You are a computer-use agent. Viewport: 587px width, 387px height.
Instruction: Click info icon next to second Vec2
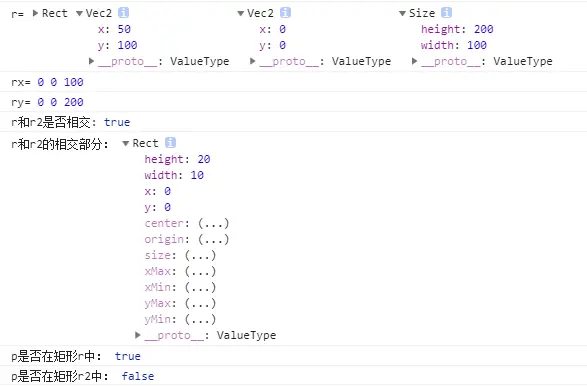285,13
